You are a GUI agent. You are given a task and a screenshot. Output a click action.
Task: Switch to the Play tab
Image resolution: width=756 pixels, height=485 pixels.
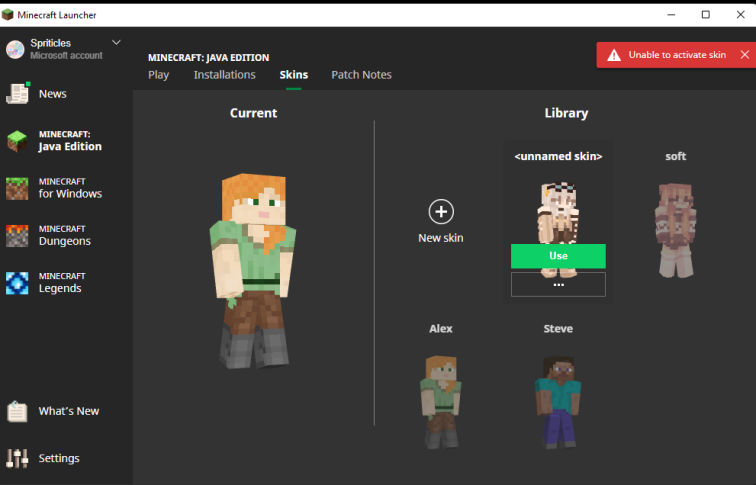coord(158,75)
